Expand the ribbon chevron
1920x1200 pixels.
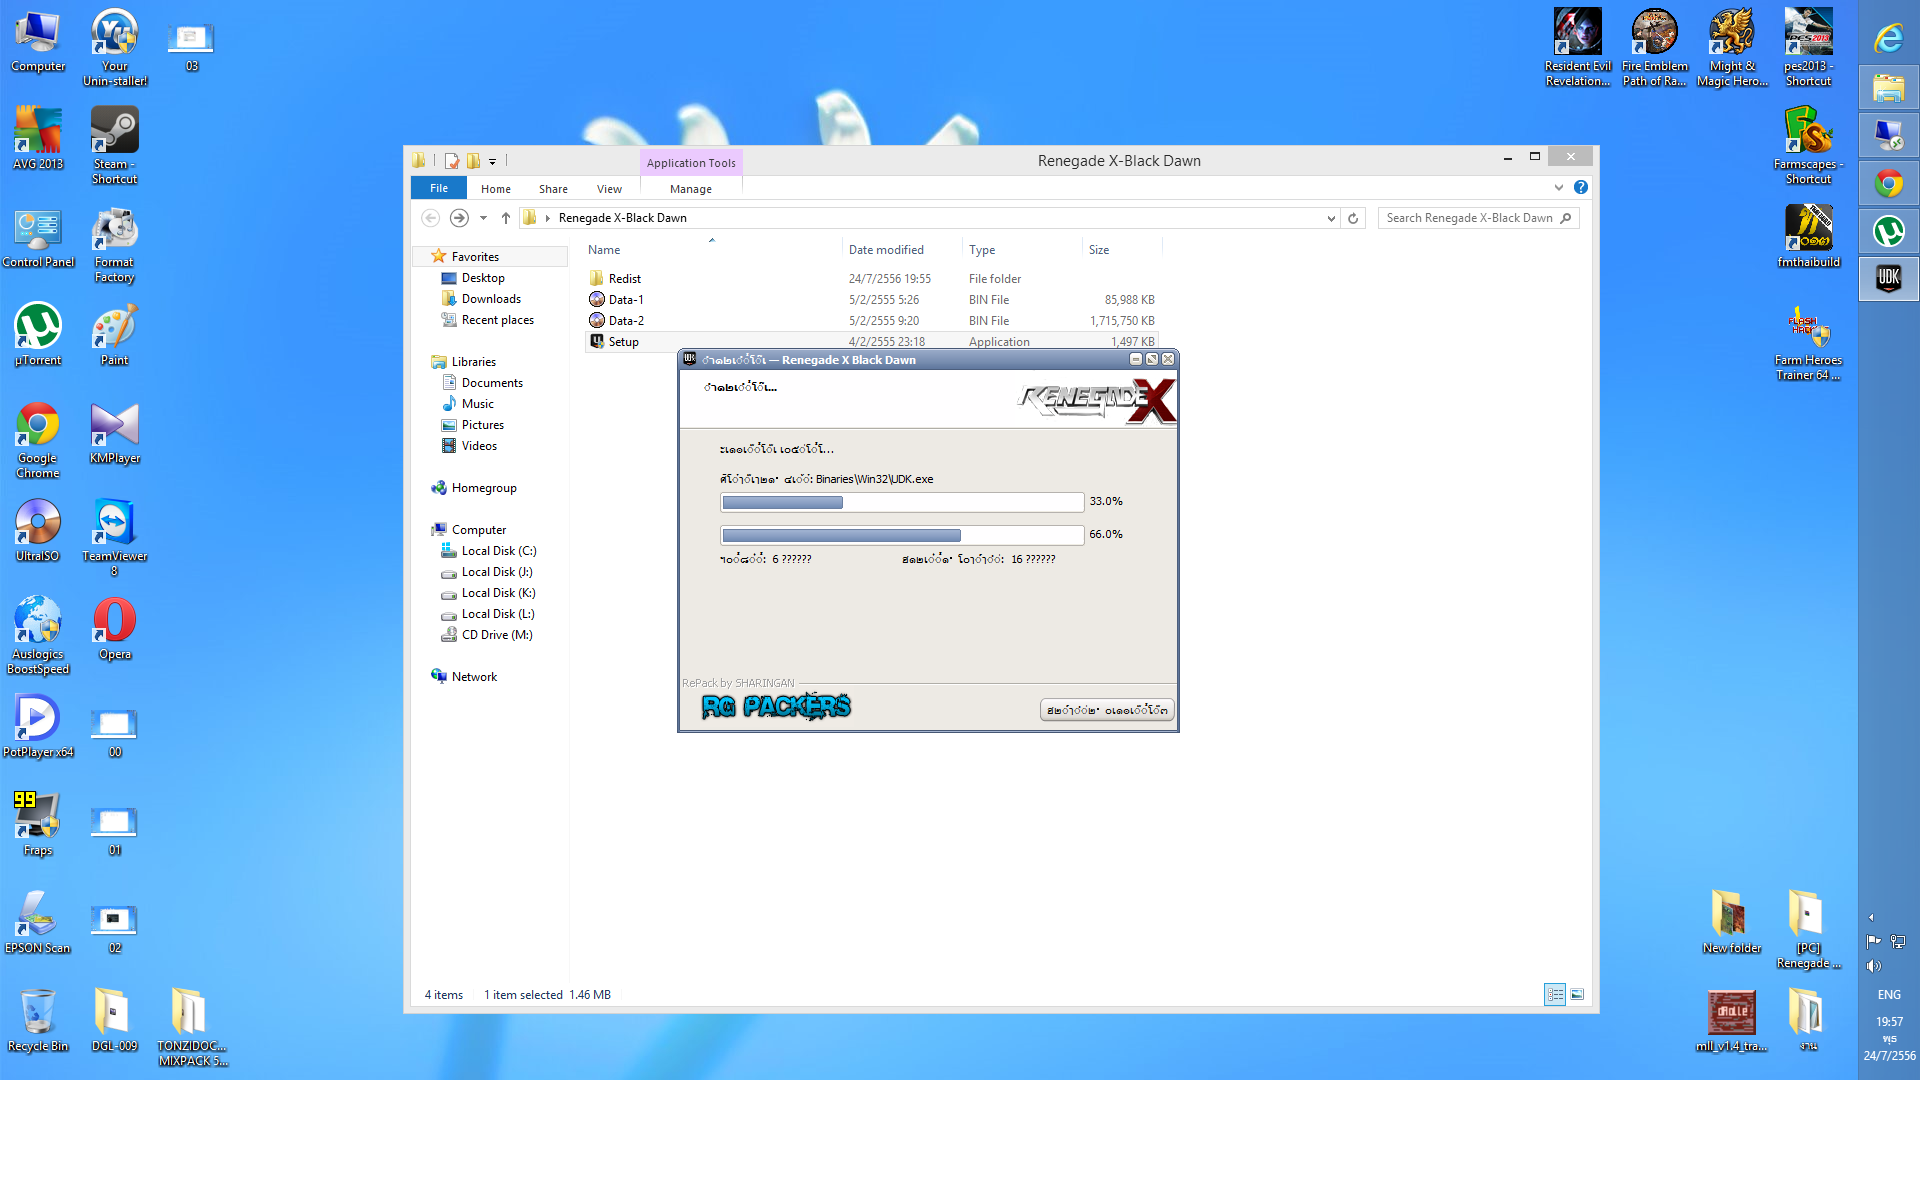coord(1558,188)
